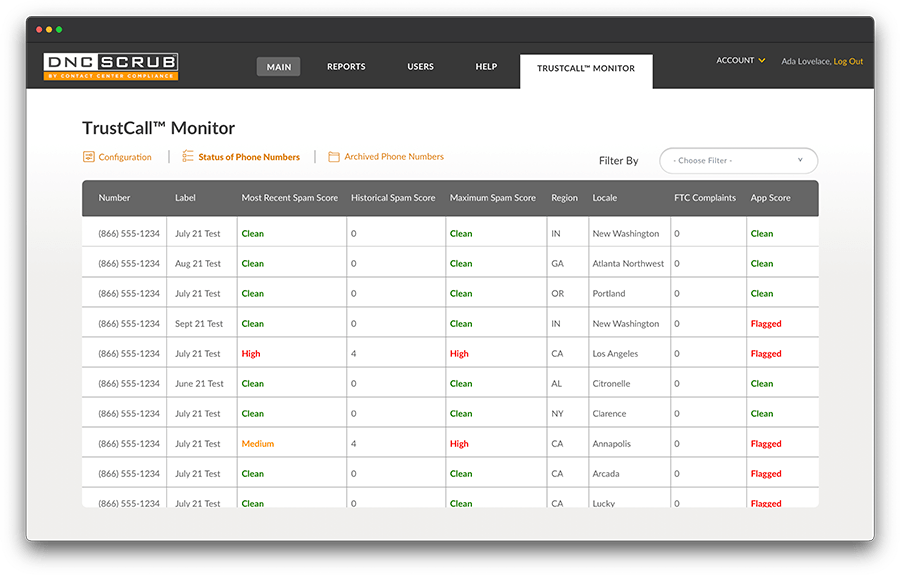Click Maximum Spam Score High for Los Angeles
This screenshot has height=575, width=900.
click(459, 353)
